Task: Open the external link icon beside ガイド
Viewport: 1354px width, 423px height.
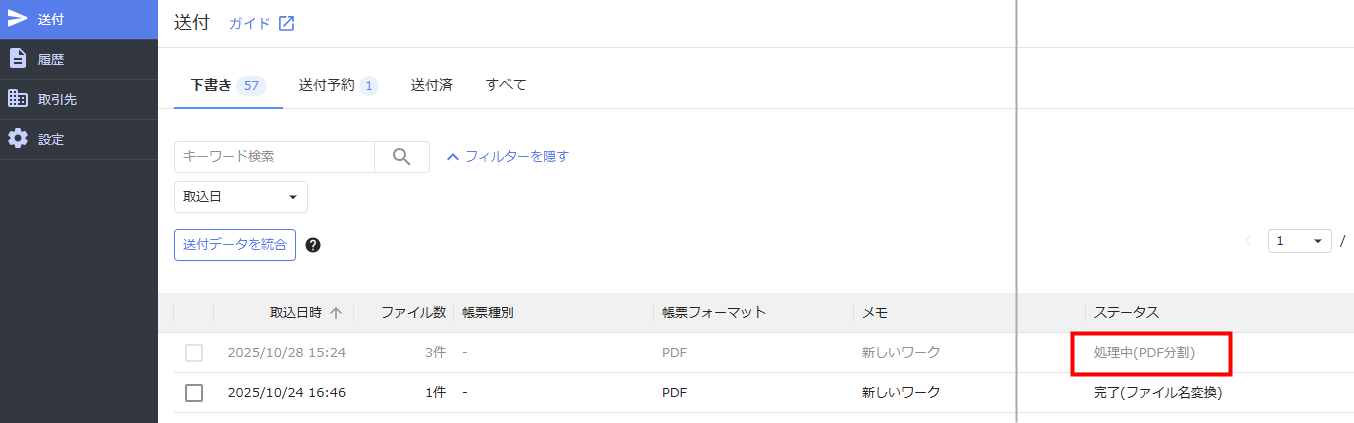Action: coord(286,24)
